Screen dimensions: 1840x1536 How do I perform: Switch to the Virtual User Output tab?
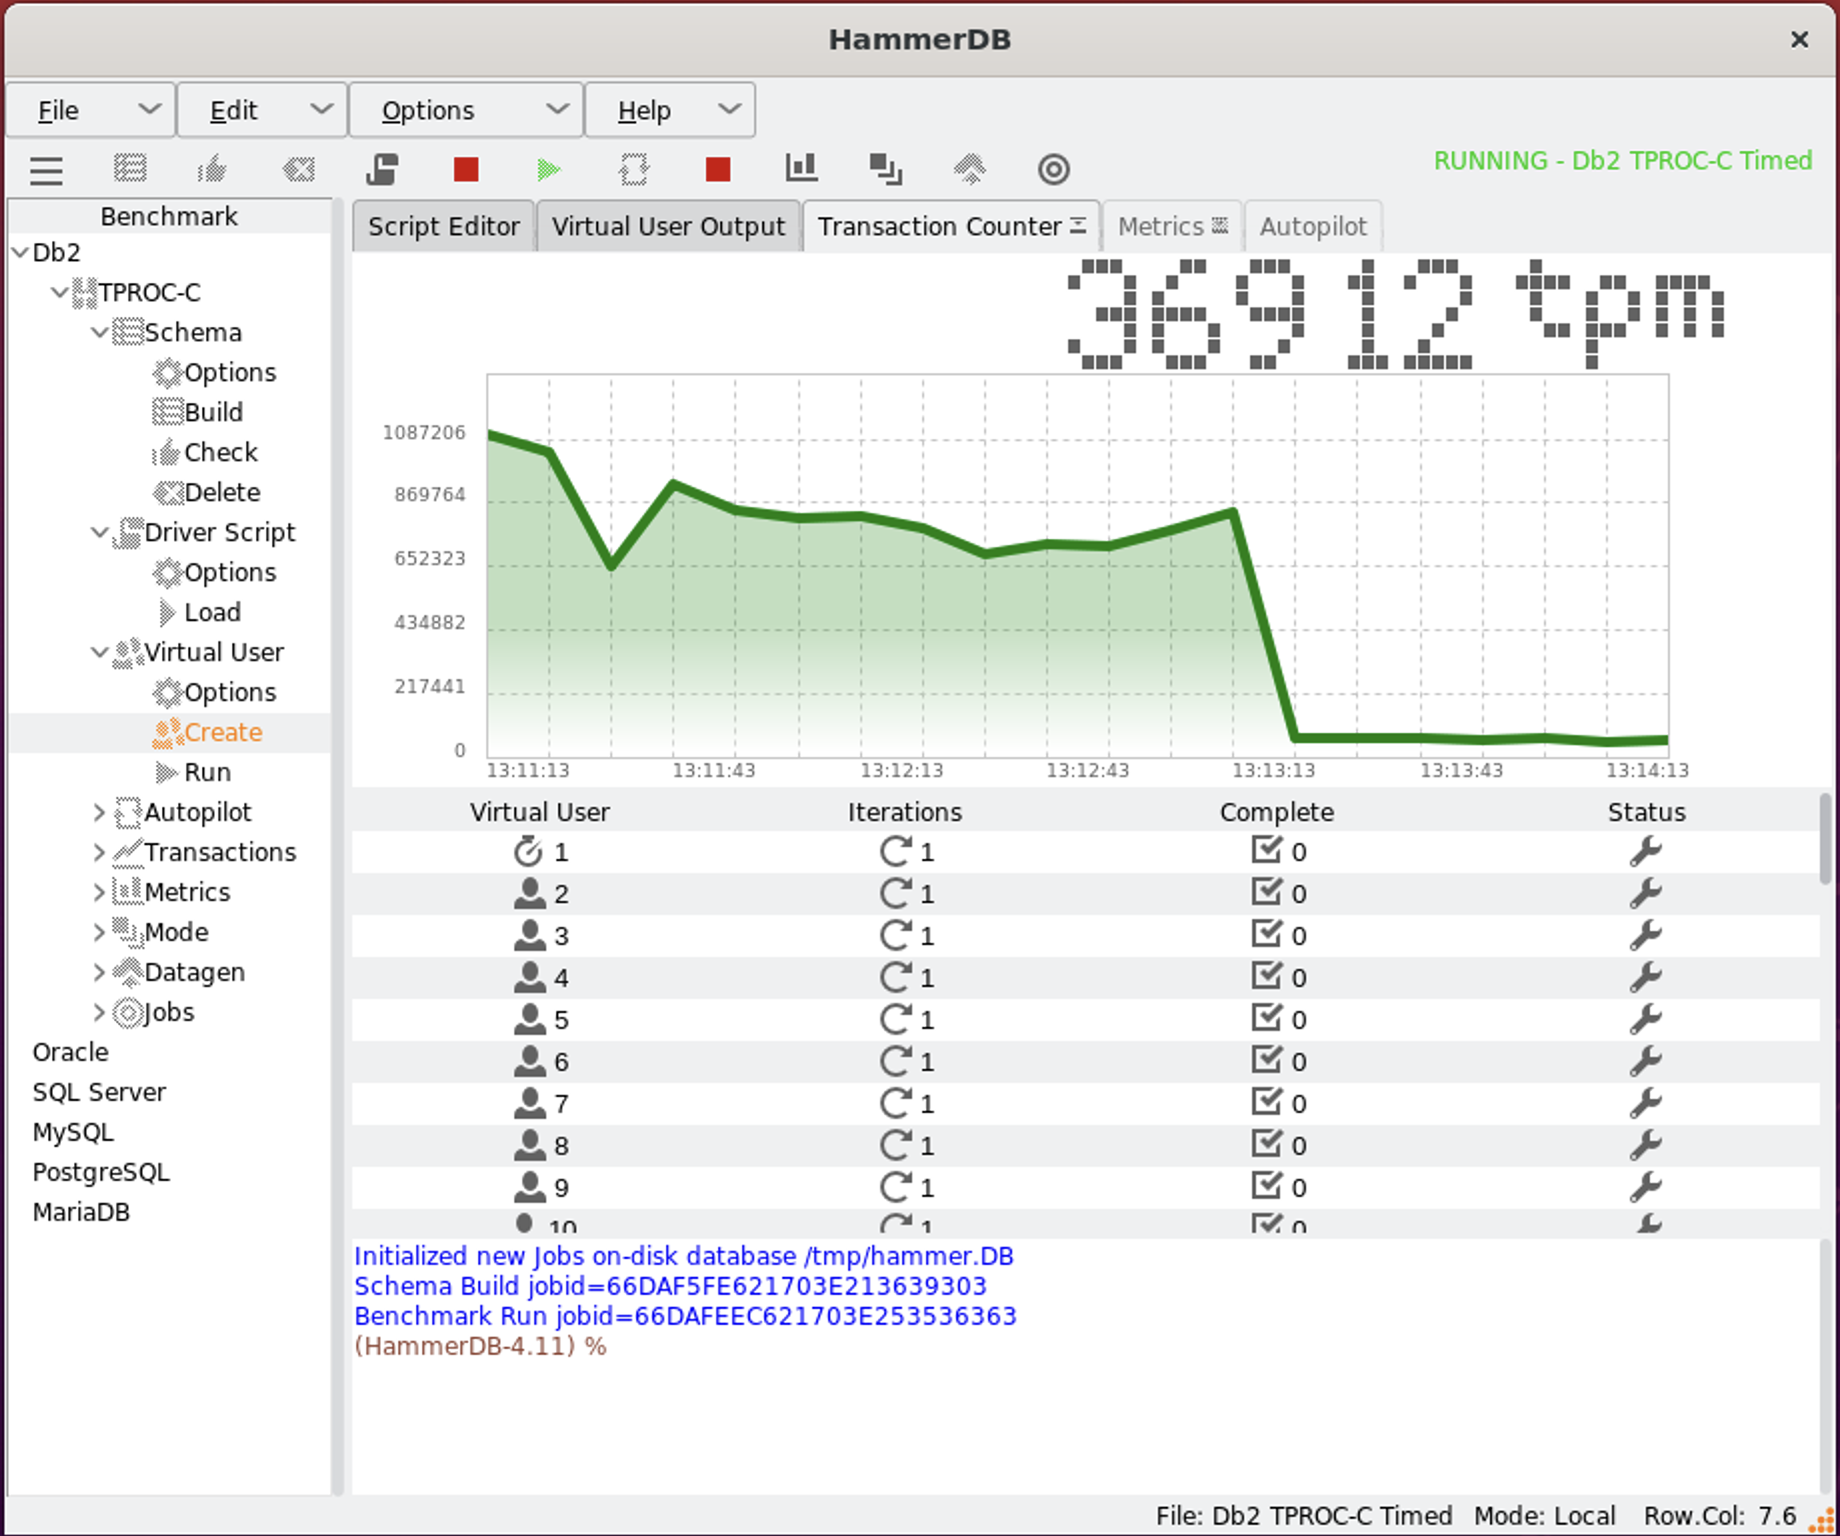tap(669, 227)
